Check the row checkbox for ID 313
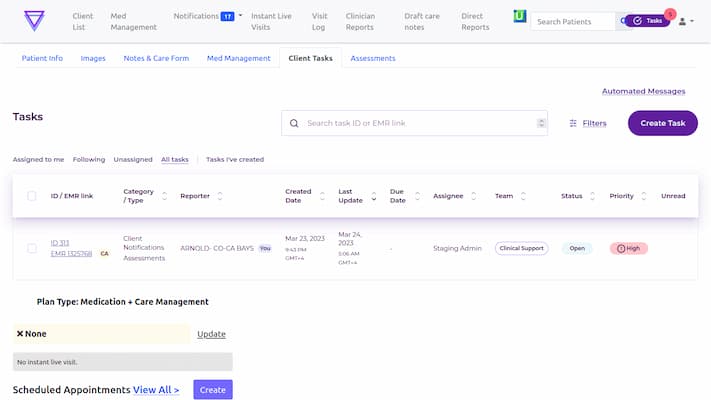This screenshot has width=711, height=400. (32, 249)
